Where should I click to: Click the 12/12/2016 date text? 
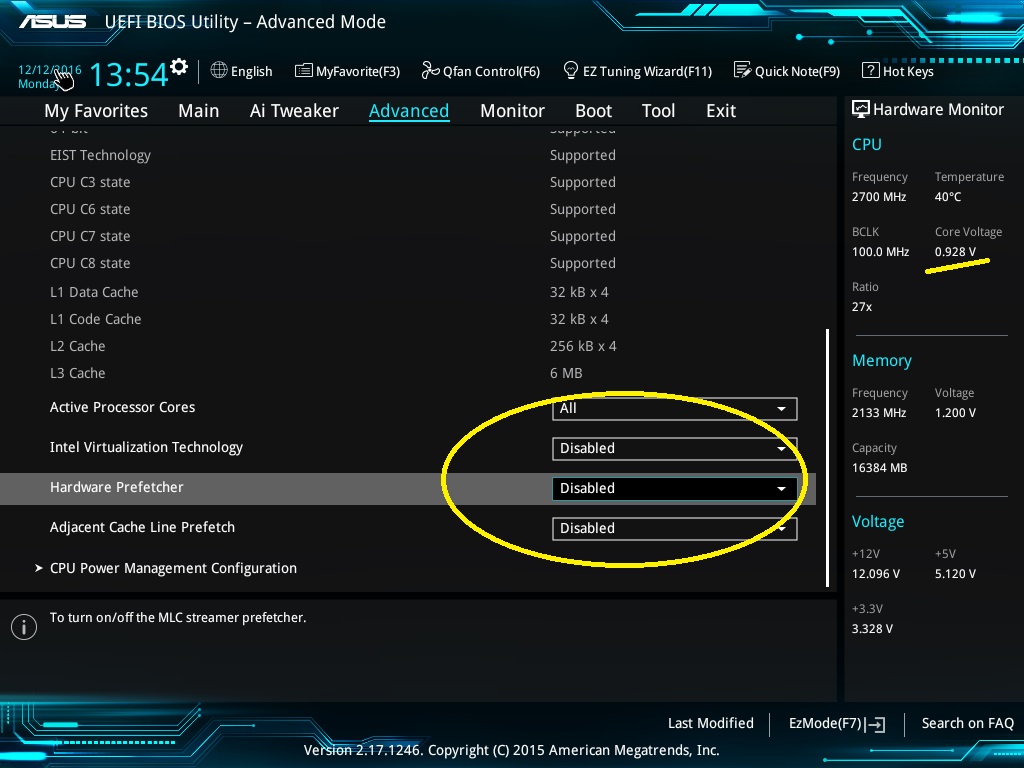coord(50,69)
